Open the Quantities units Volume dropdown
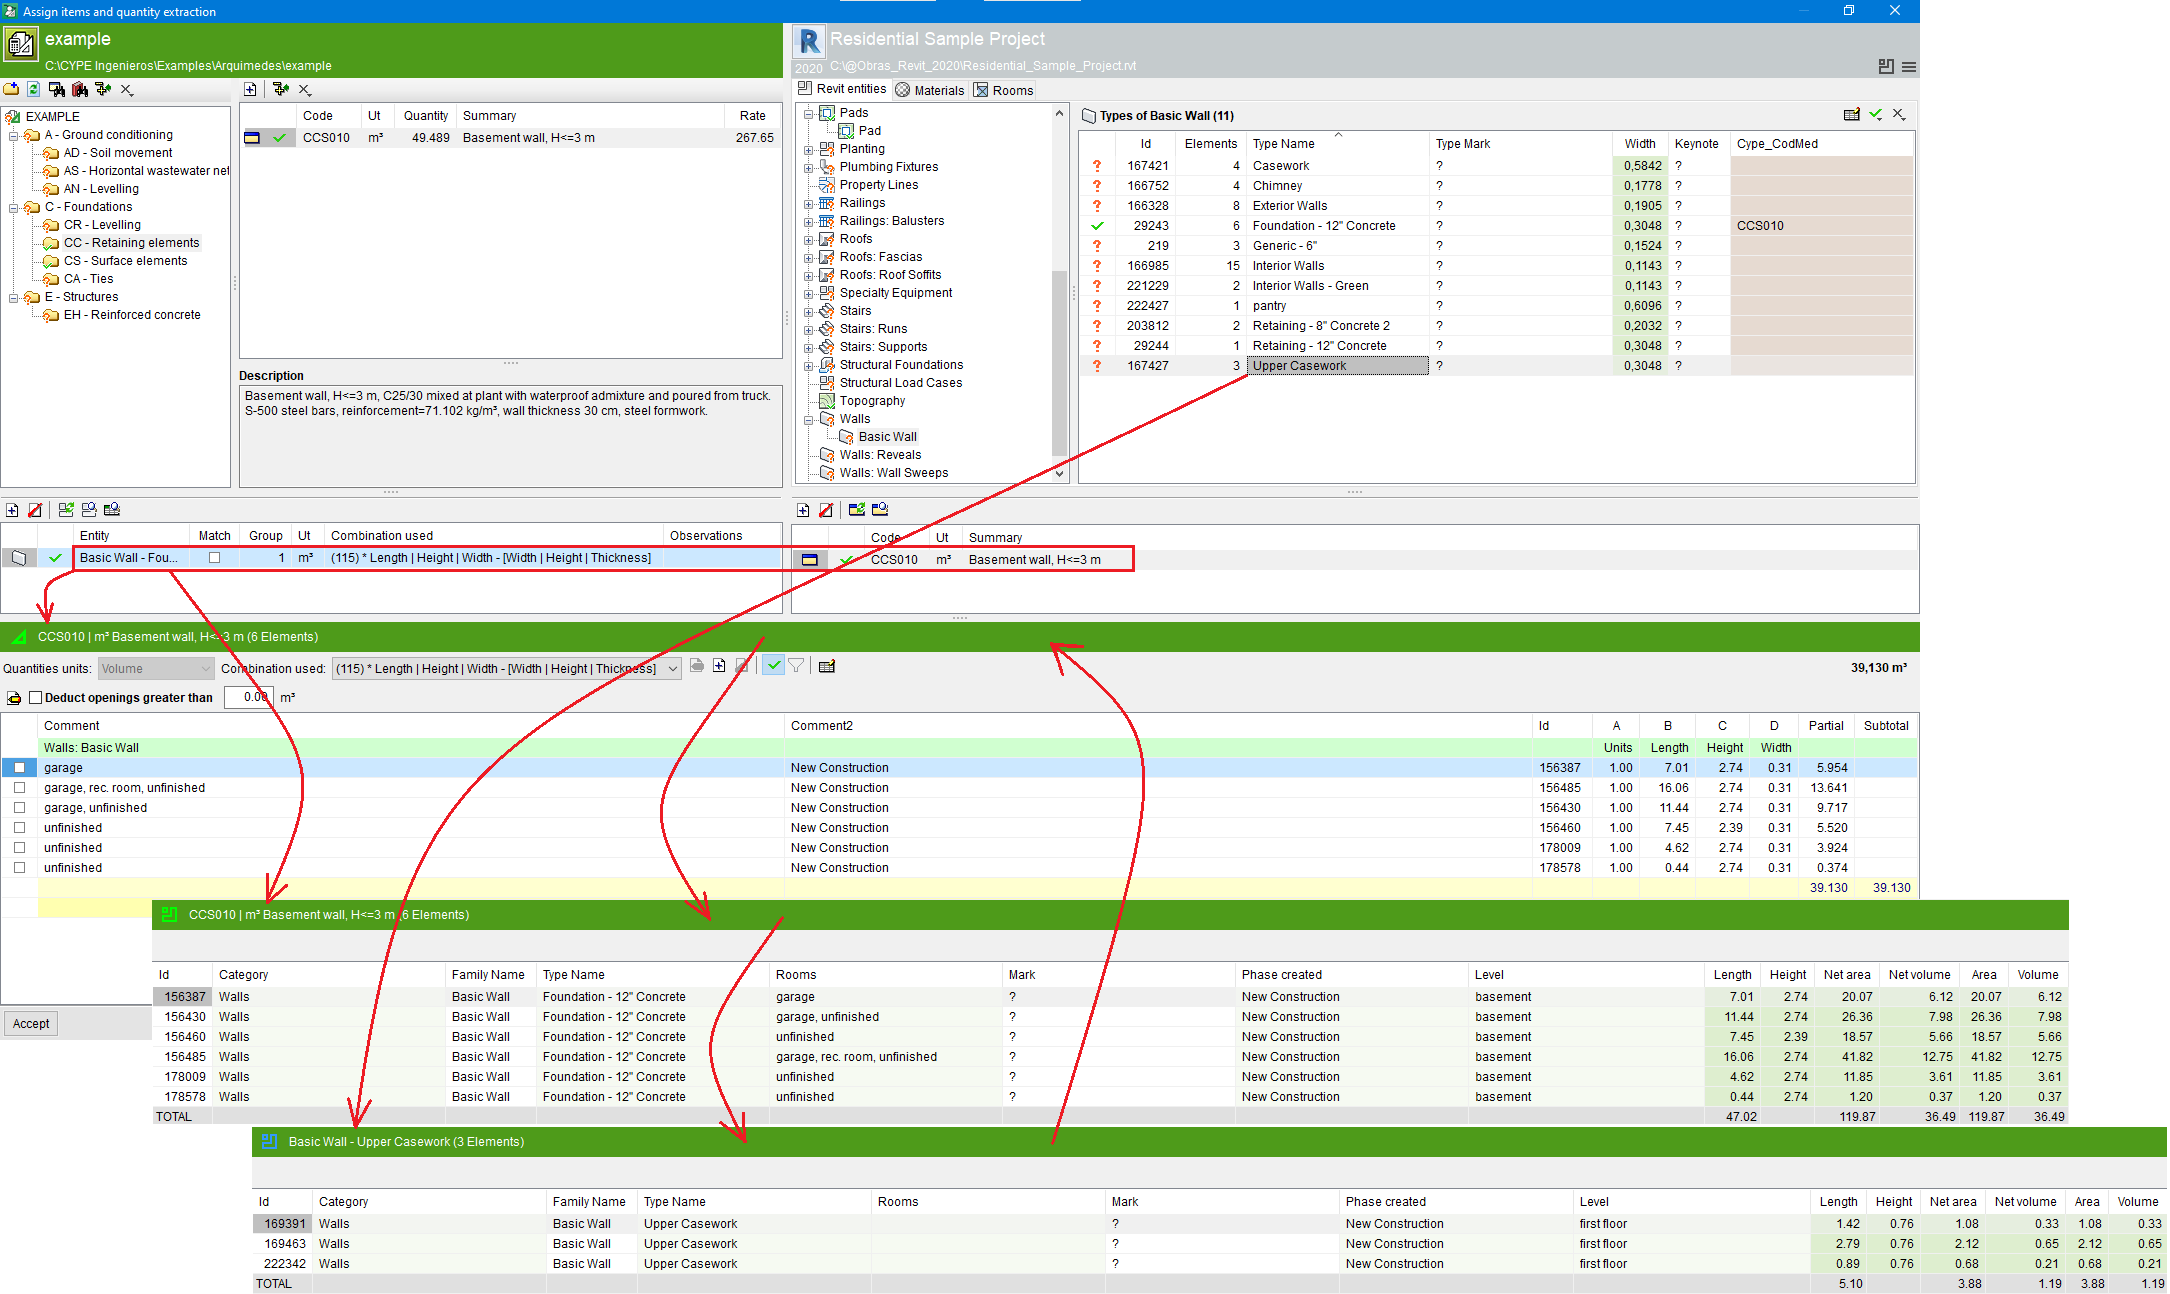The height and width of the screenshot is (1294, 2170). tap(156, 669)
